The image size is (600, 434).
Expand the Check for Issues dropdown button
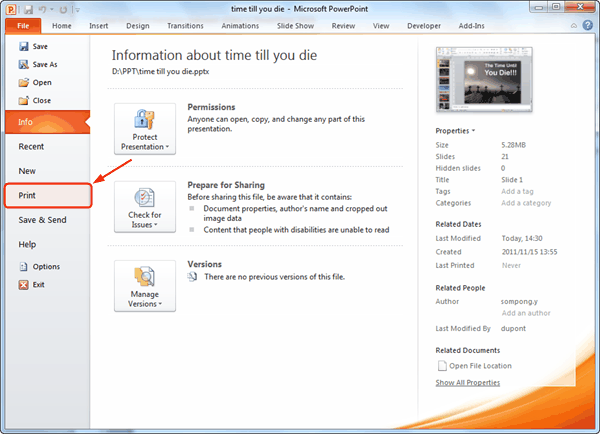(145, 207)
